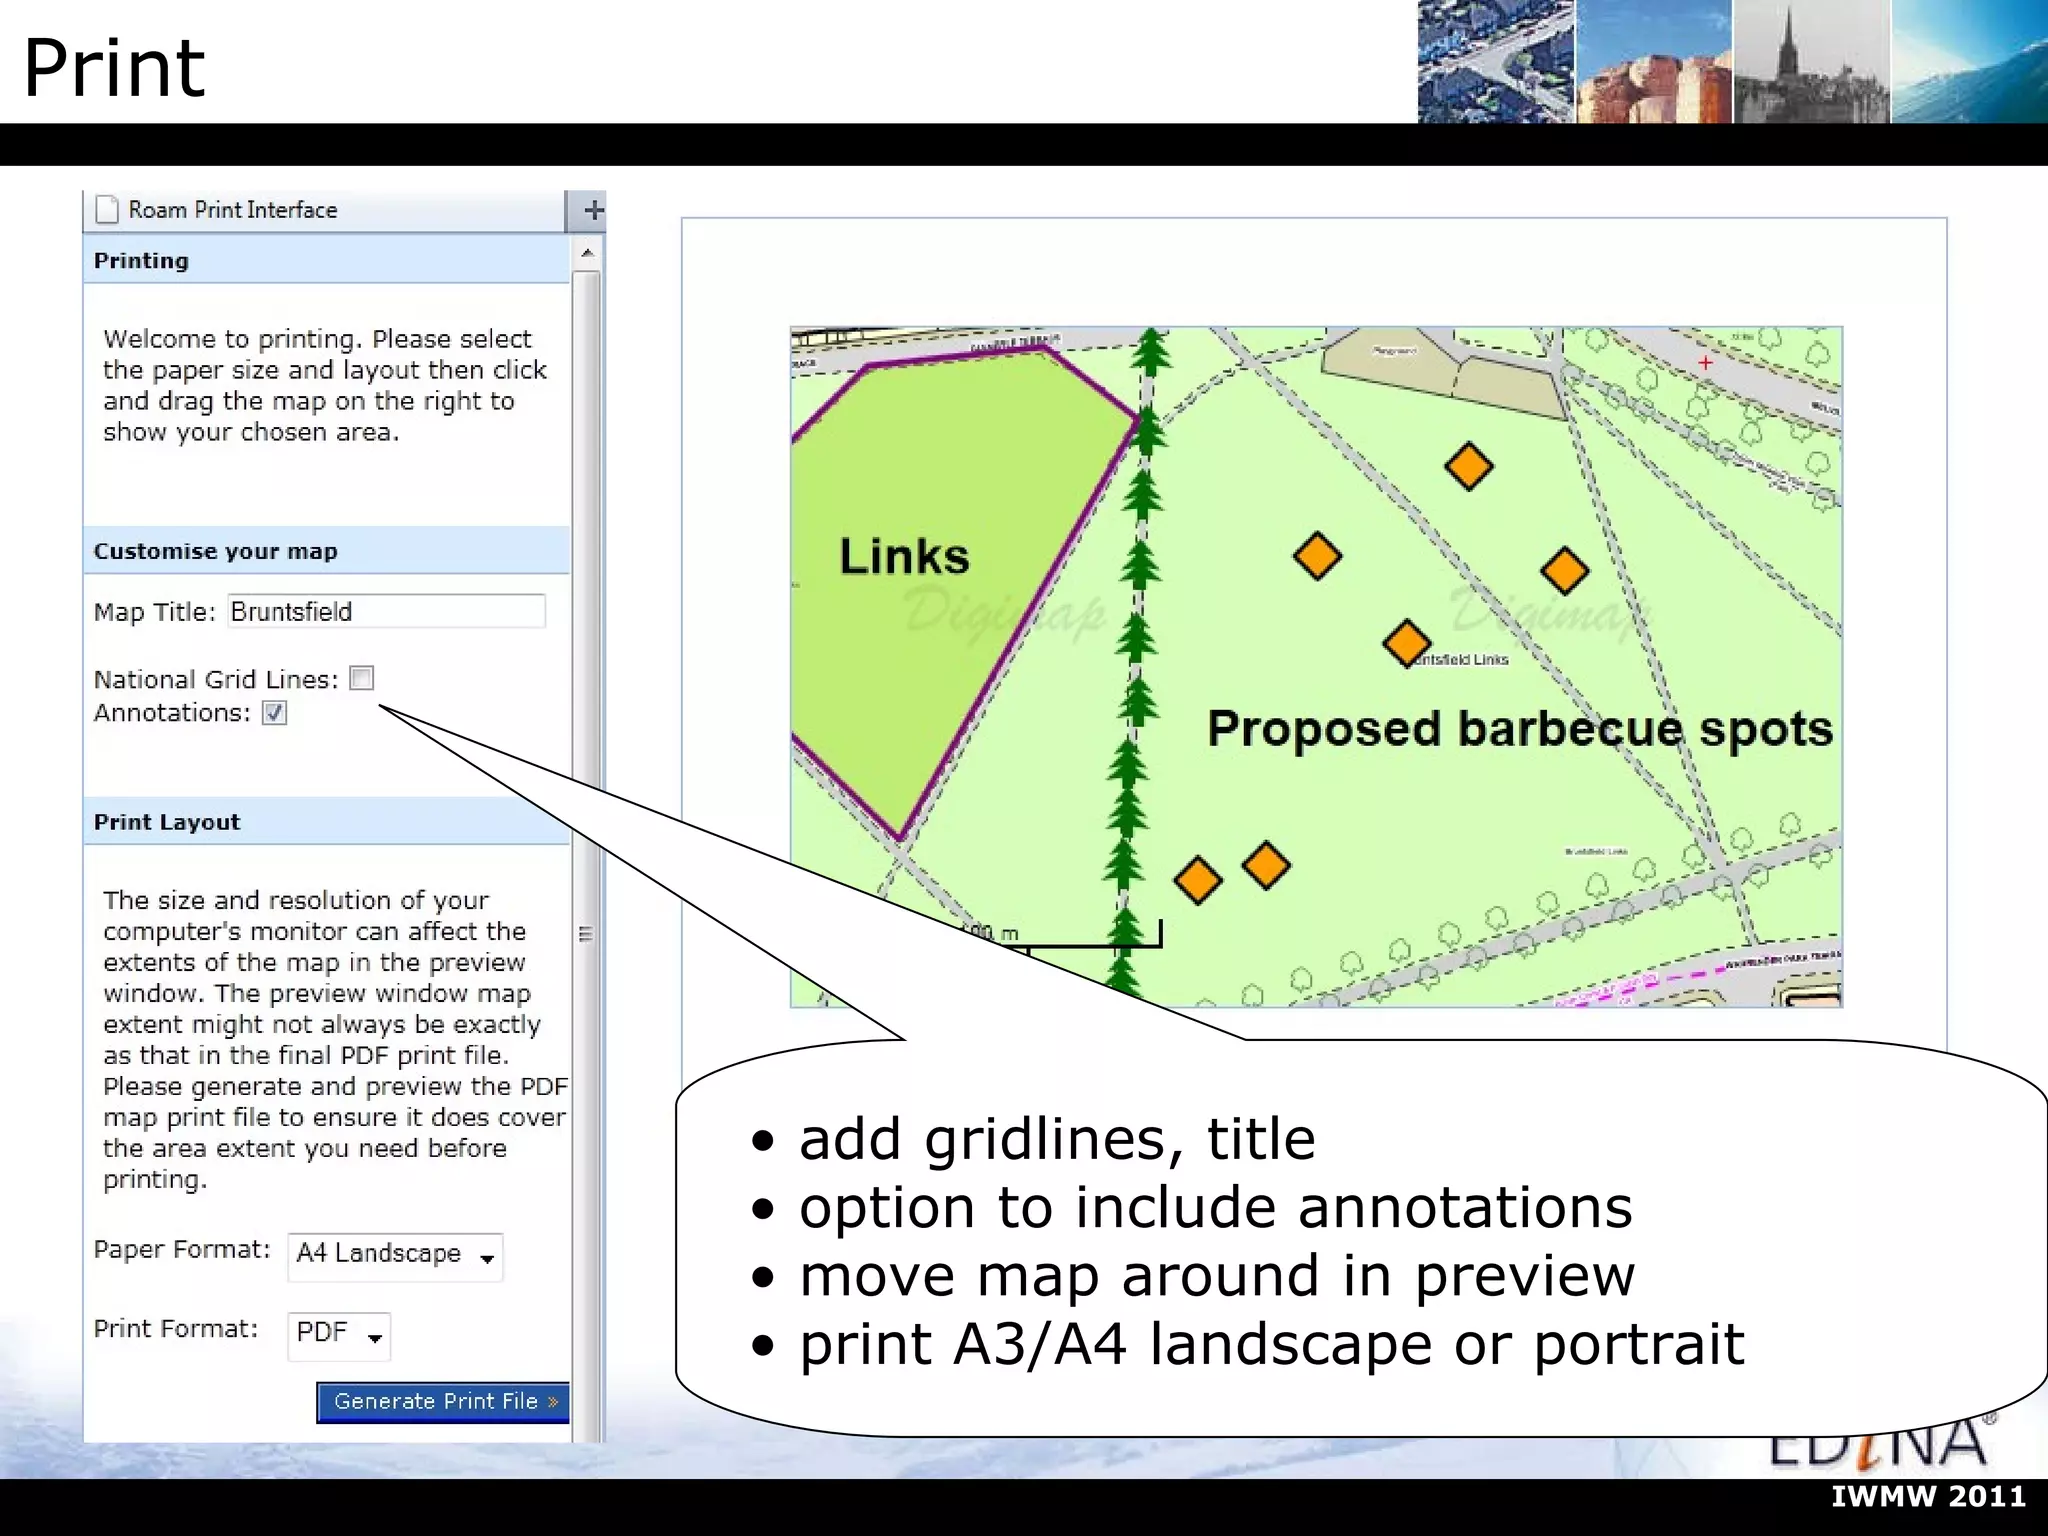Click the Print Layout section header

pos(327,822)
